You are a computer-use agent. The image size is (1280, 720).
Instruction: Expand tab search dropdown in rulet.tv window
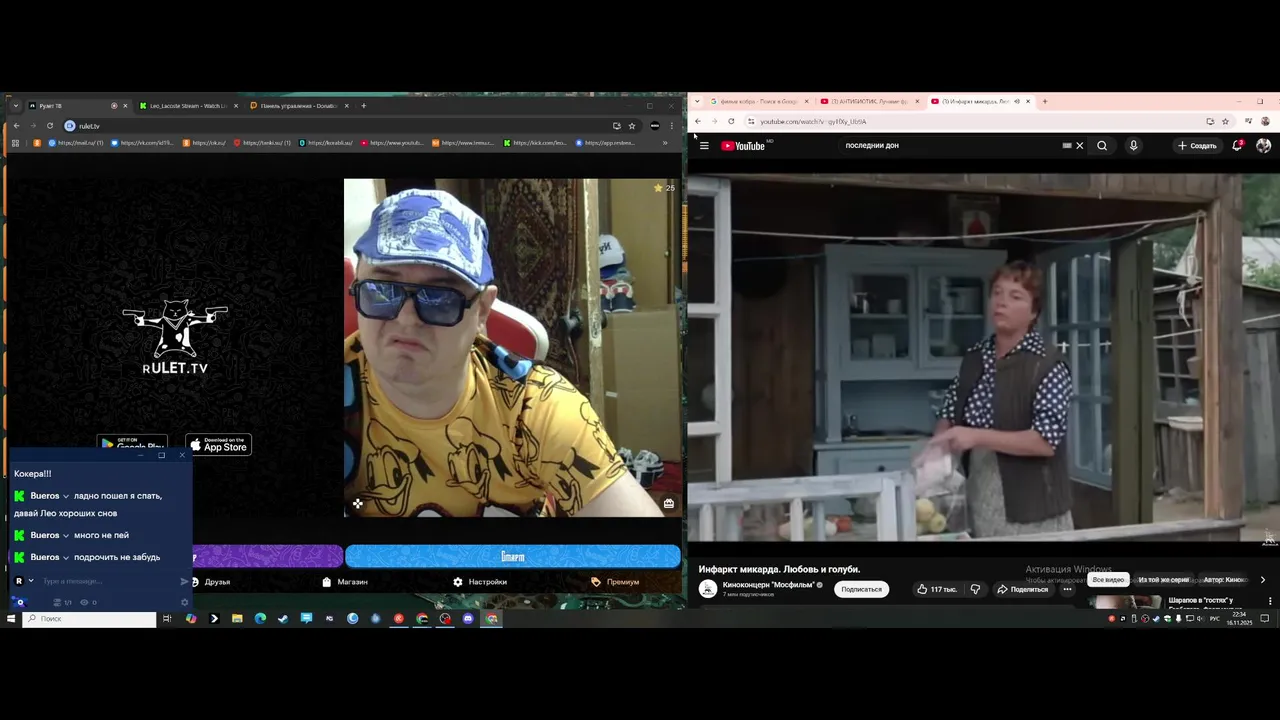click(15, 106)
